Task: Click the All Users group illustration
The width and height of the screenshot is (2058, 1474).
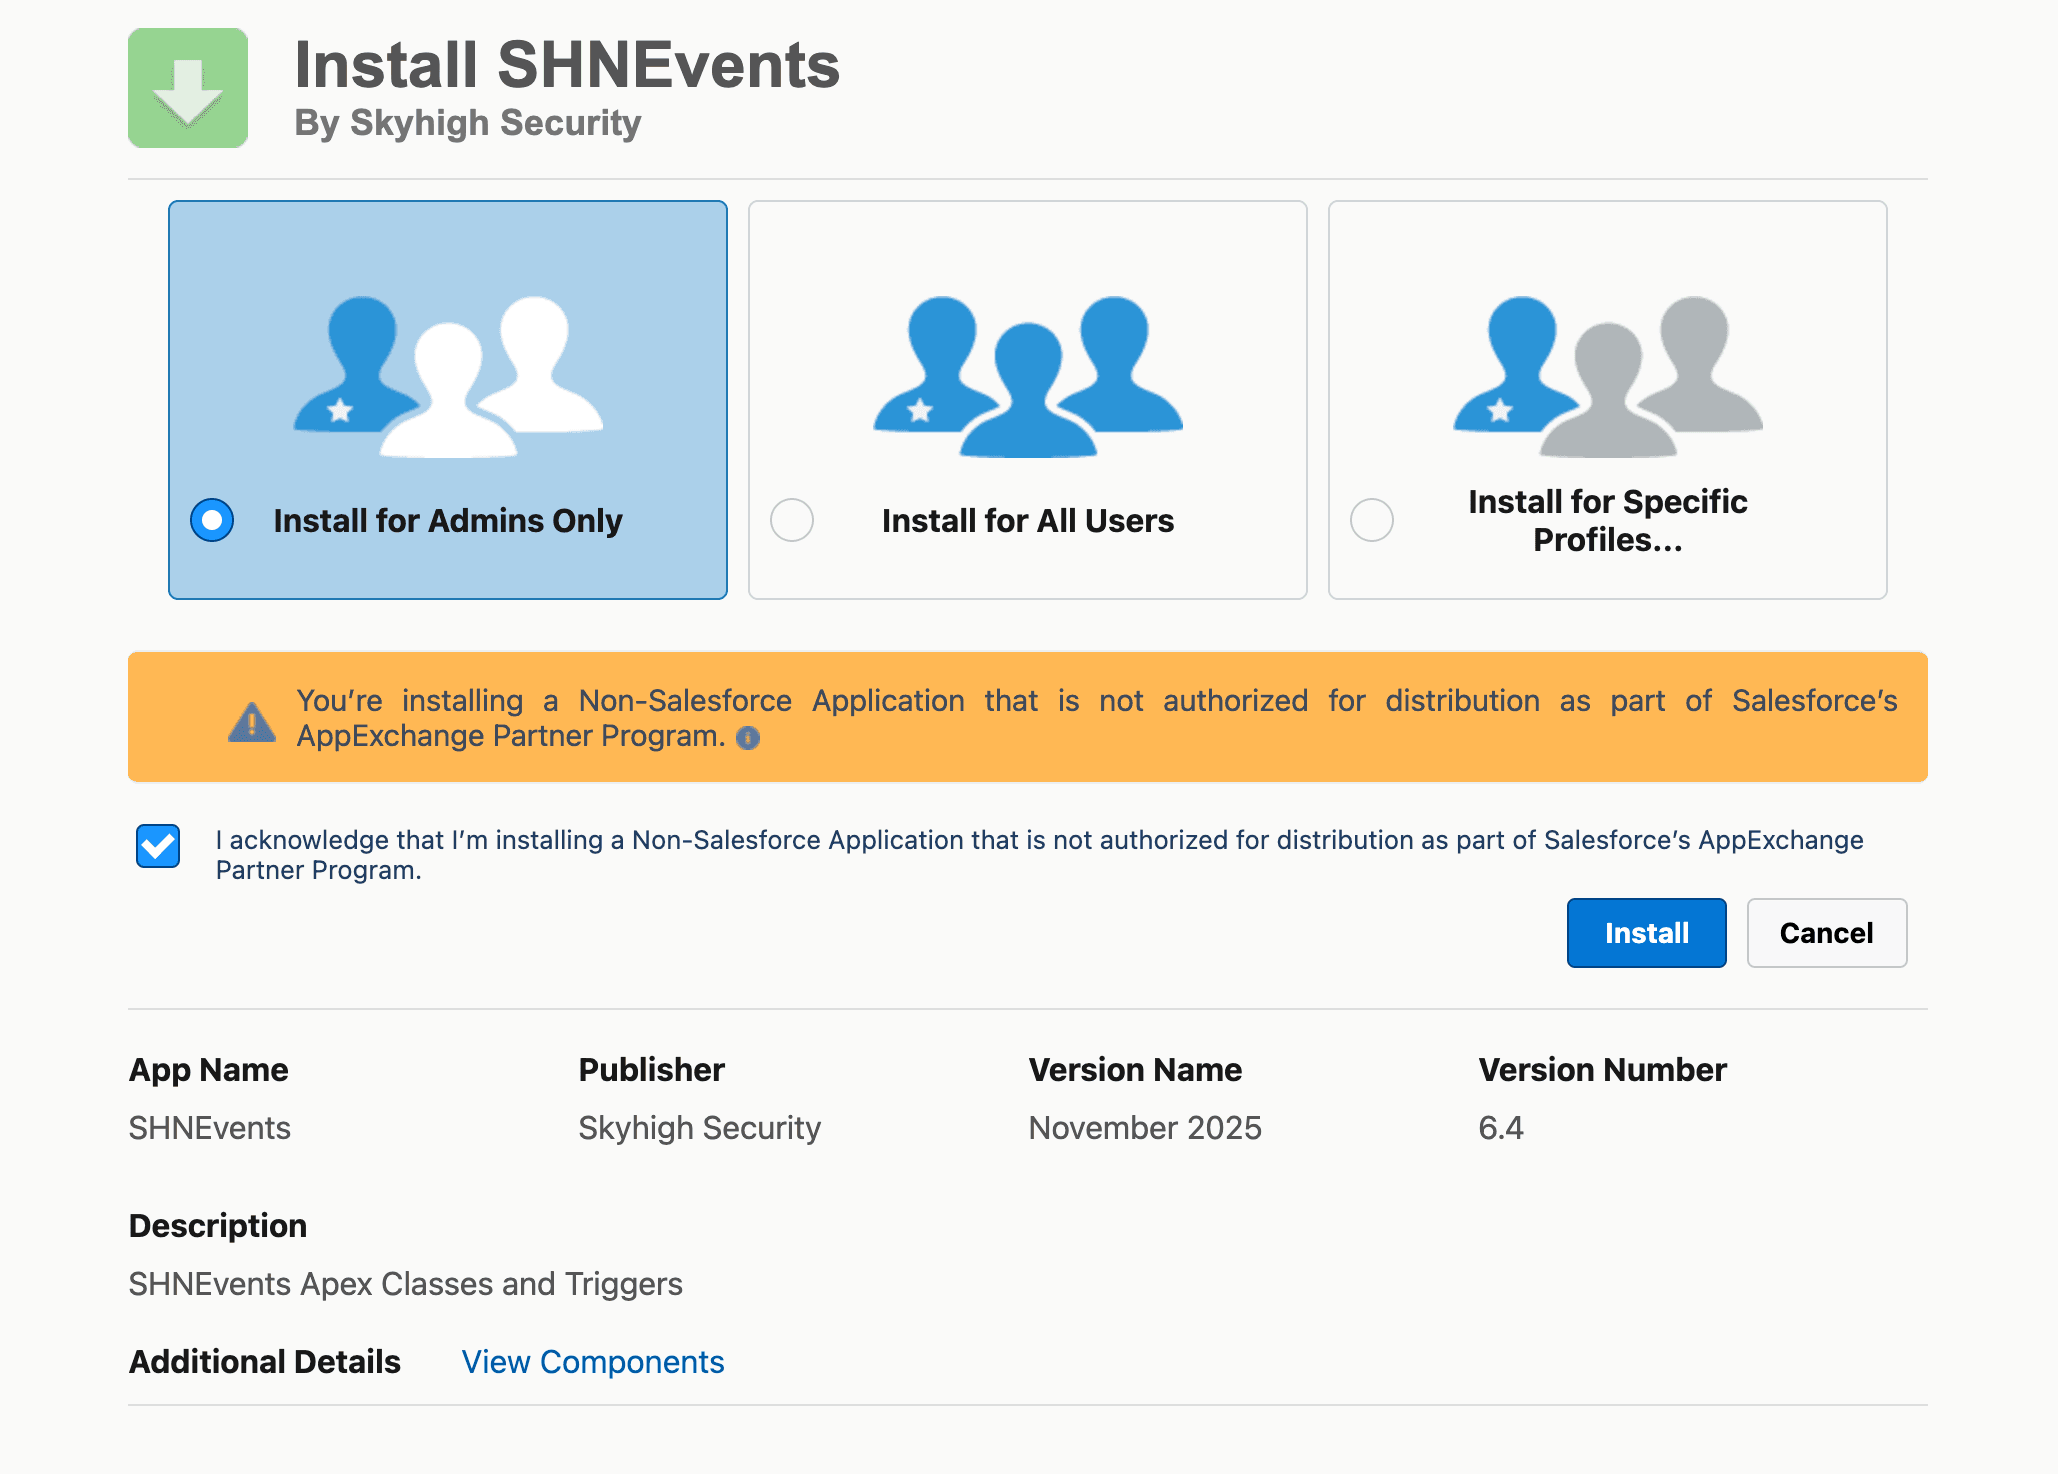Action: (1028, 377)
